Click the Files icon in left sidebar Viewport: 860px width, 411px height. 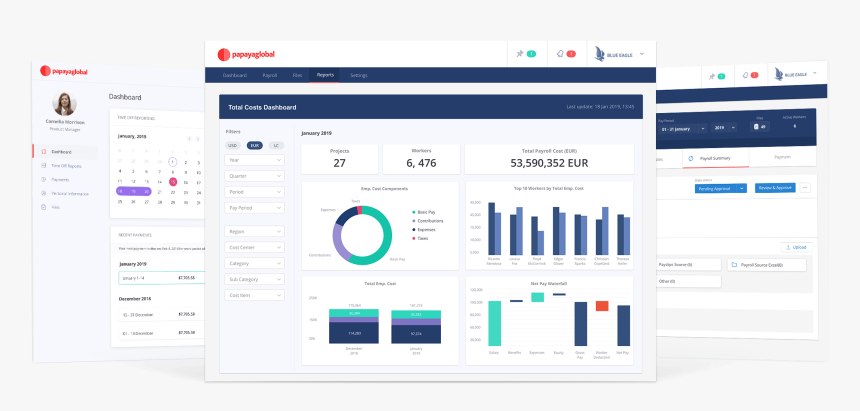click(42, 207)
